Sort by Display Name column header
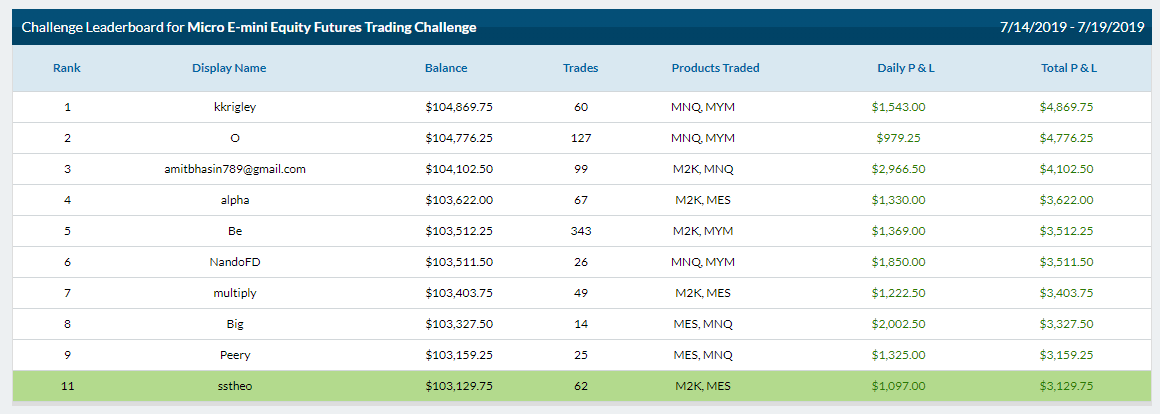The width and height of the screenshot is (1160, 414). pos(229,68)
